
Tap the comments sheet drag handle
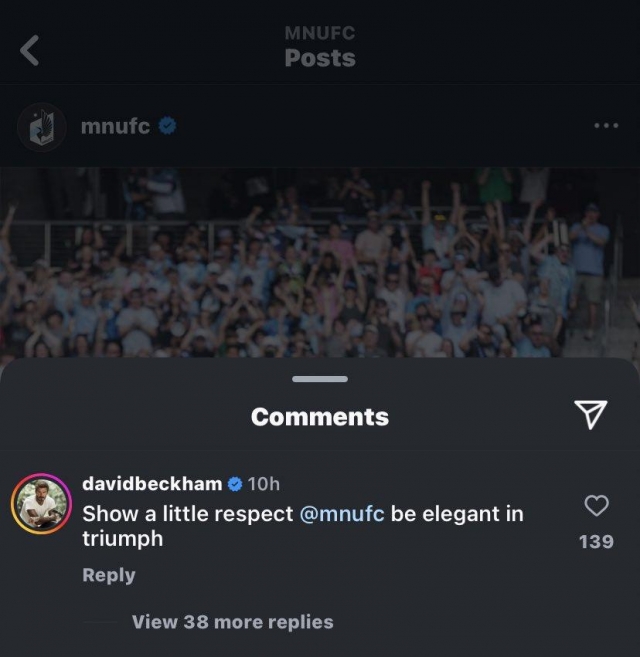pyautogui.click(x=320, y=379)
